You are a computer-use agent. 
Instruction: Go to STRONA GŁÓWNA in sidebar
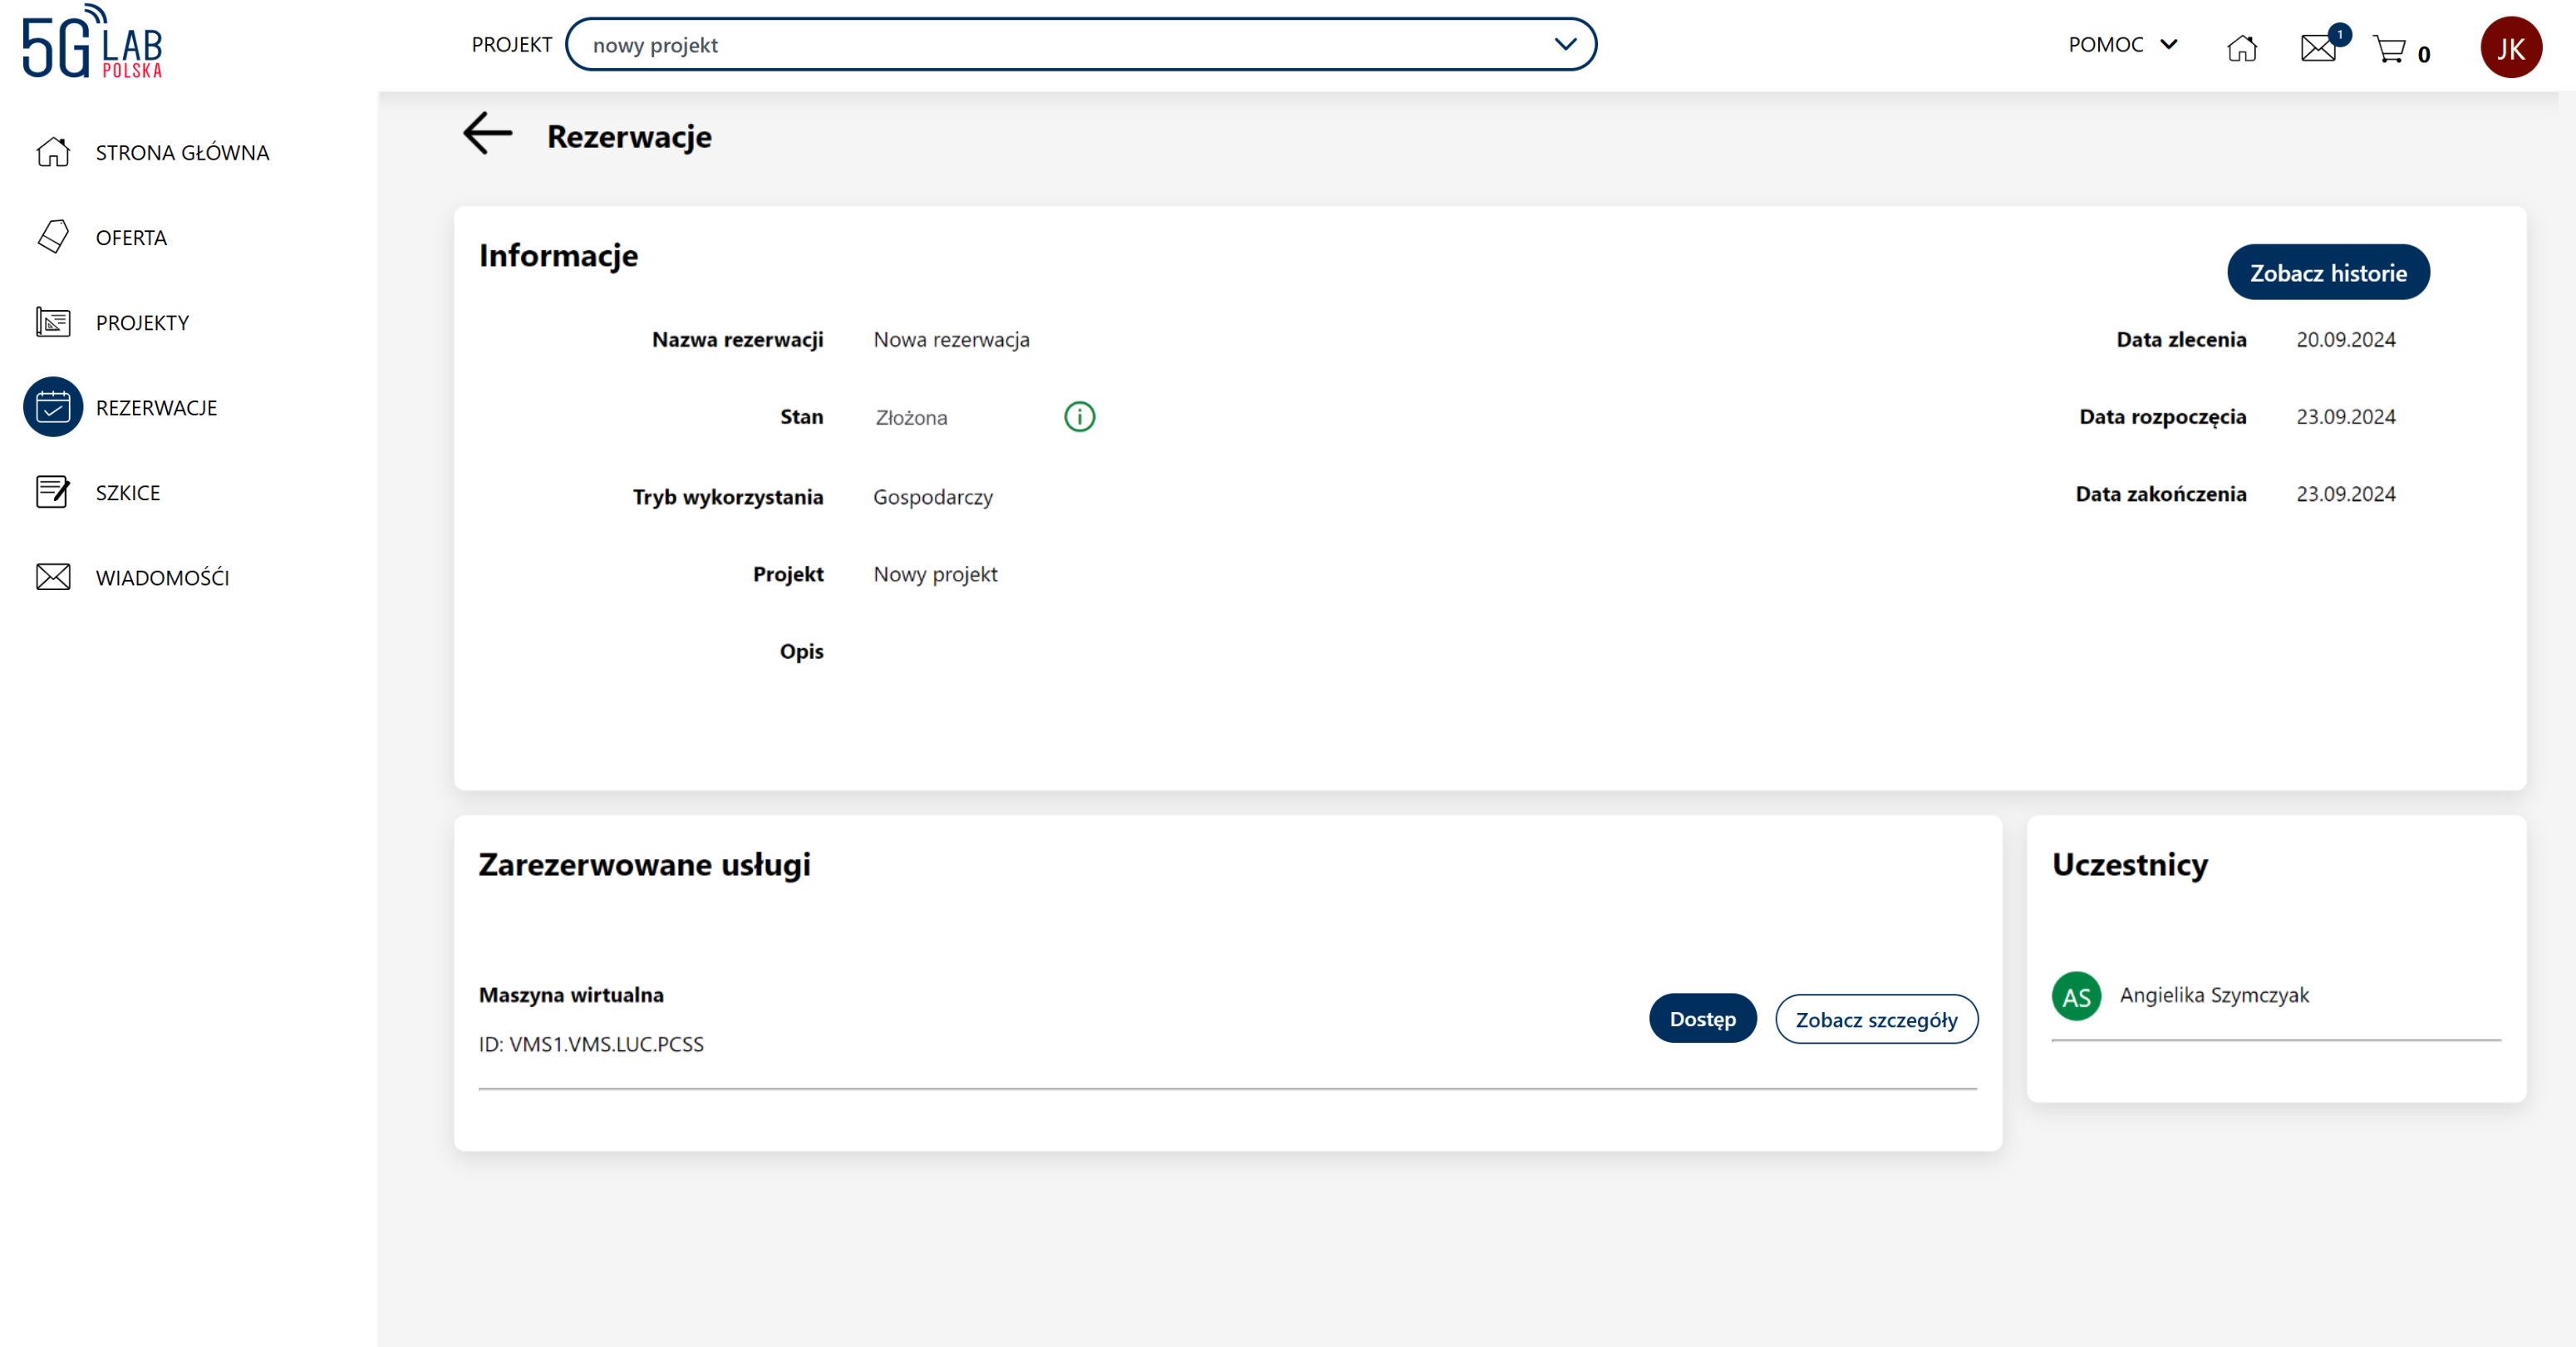click(x=182, y=152)
